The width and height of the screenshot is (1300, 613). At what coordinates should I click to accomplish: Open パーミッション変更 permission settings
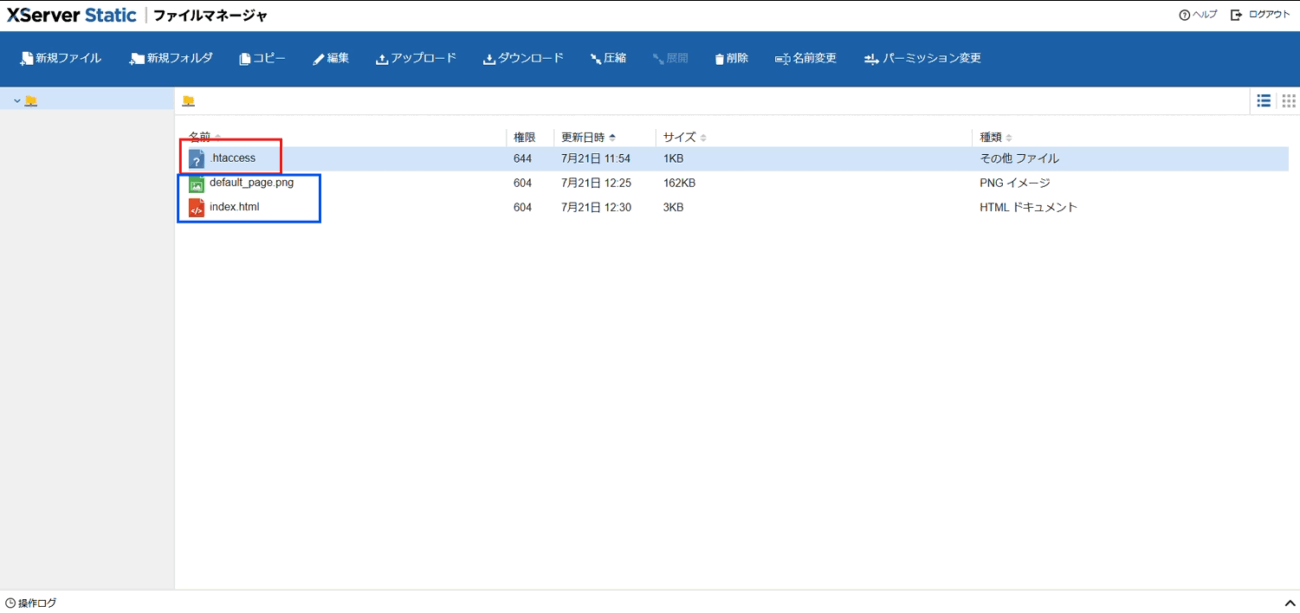point(922,59)
